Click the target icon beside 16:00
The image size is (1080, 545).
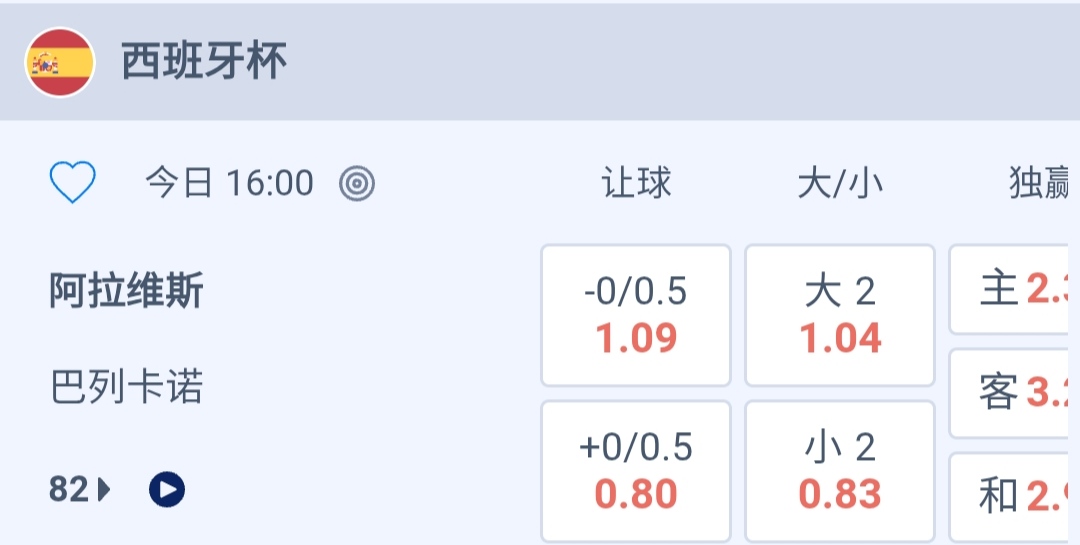(357, 183)
